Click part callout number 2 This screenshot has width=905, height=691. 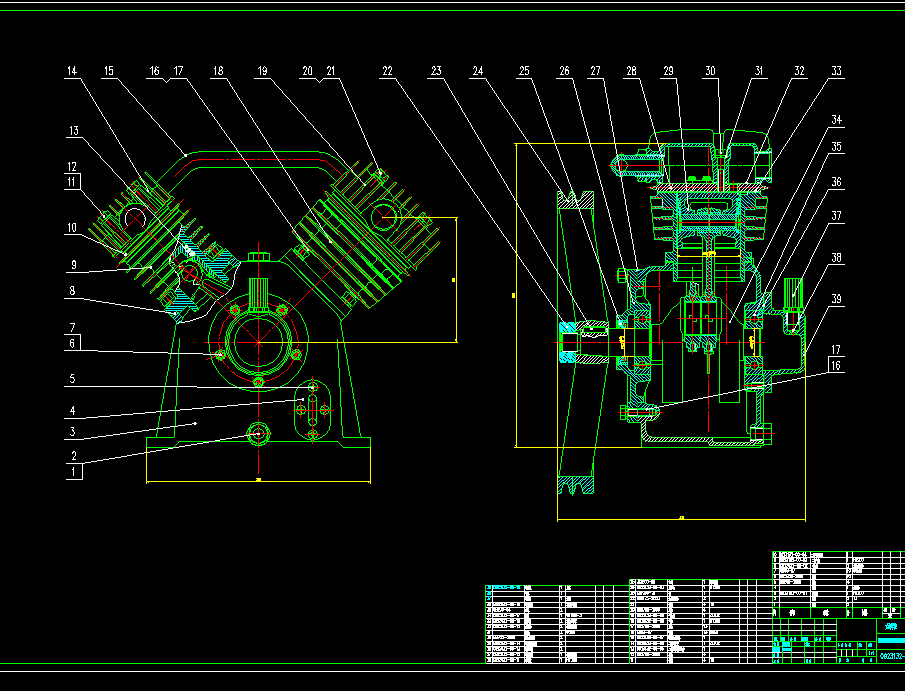point(74,455)
